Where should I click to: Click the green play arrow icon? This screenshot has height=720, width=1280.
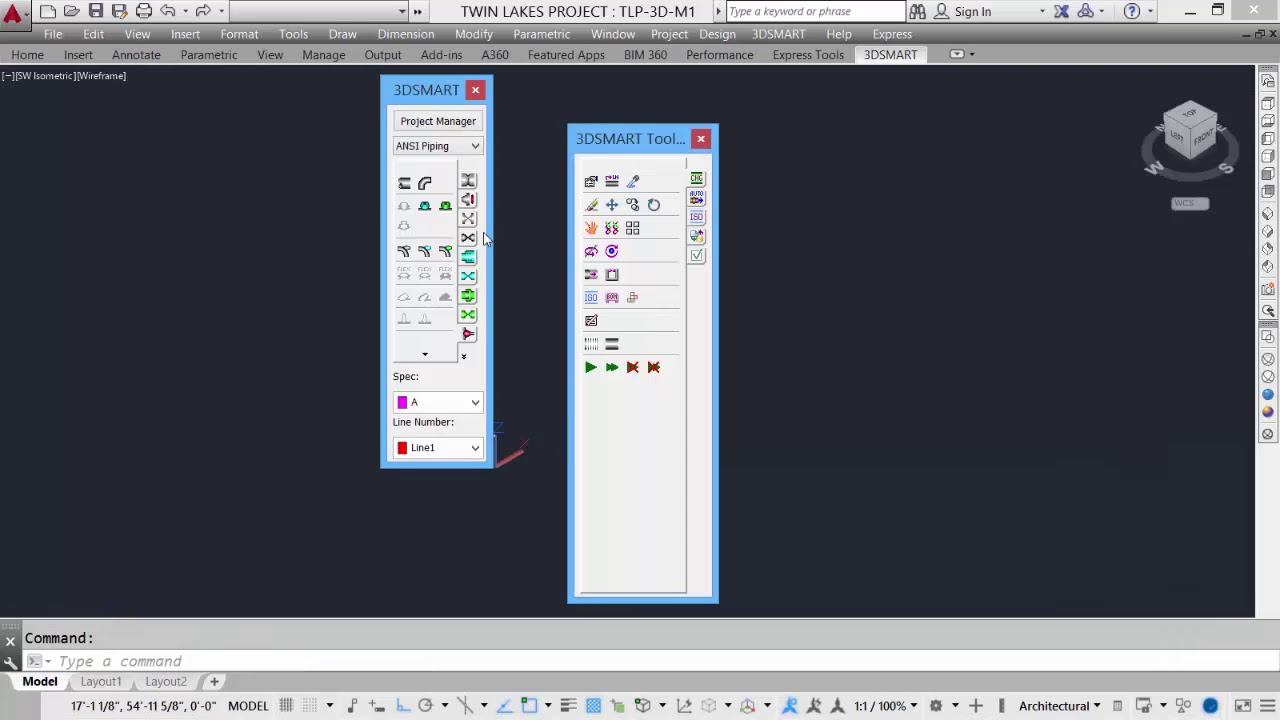pyautogui.click(x=591, y=367)
